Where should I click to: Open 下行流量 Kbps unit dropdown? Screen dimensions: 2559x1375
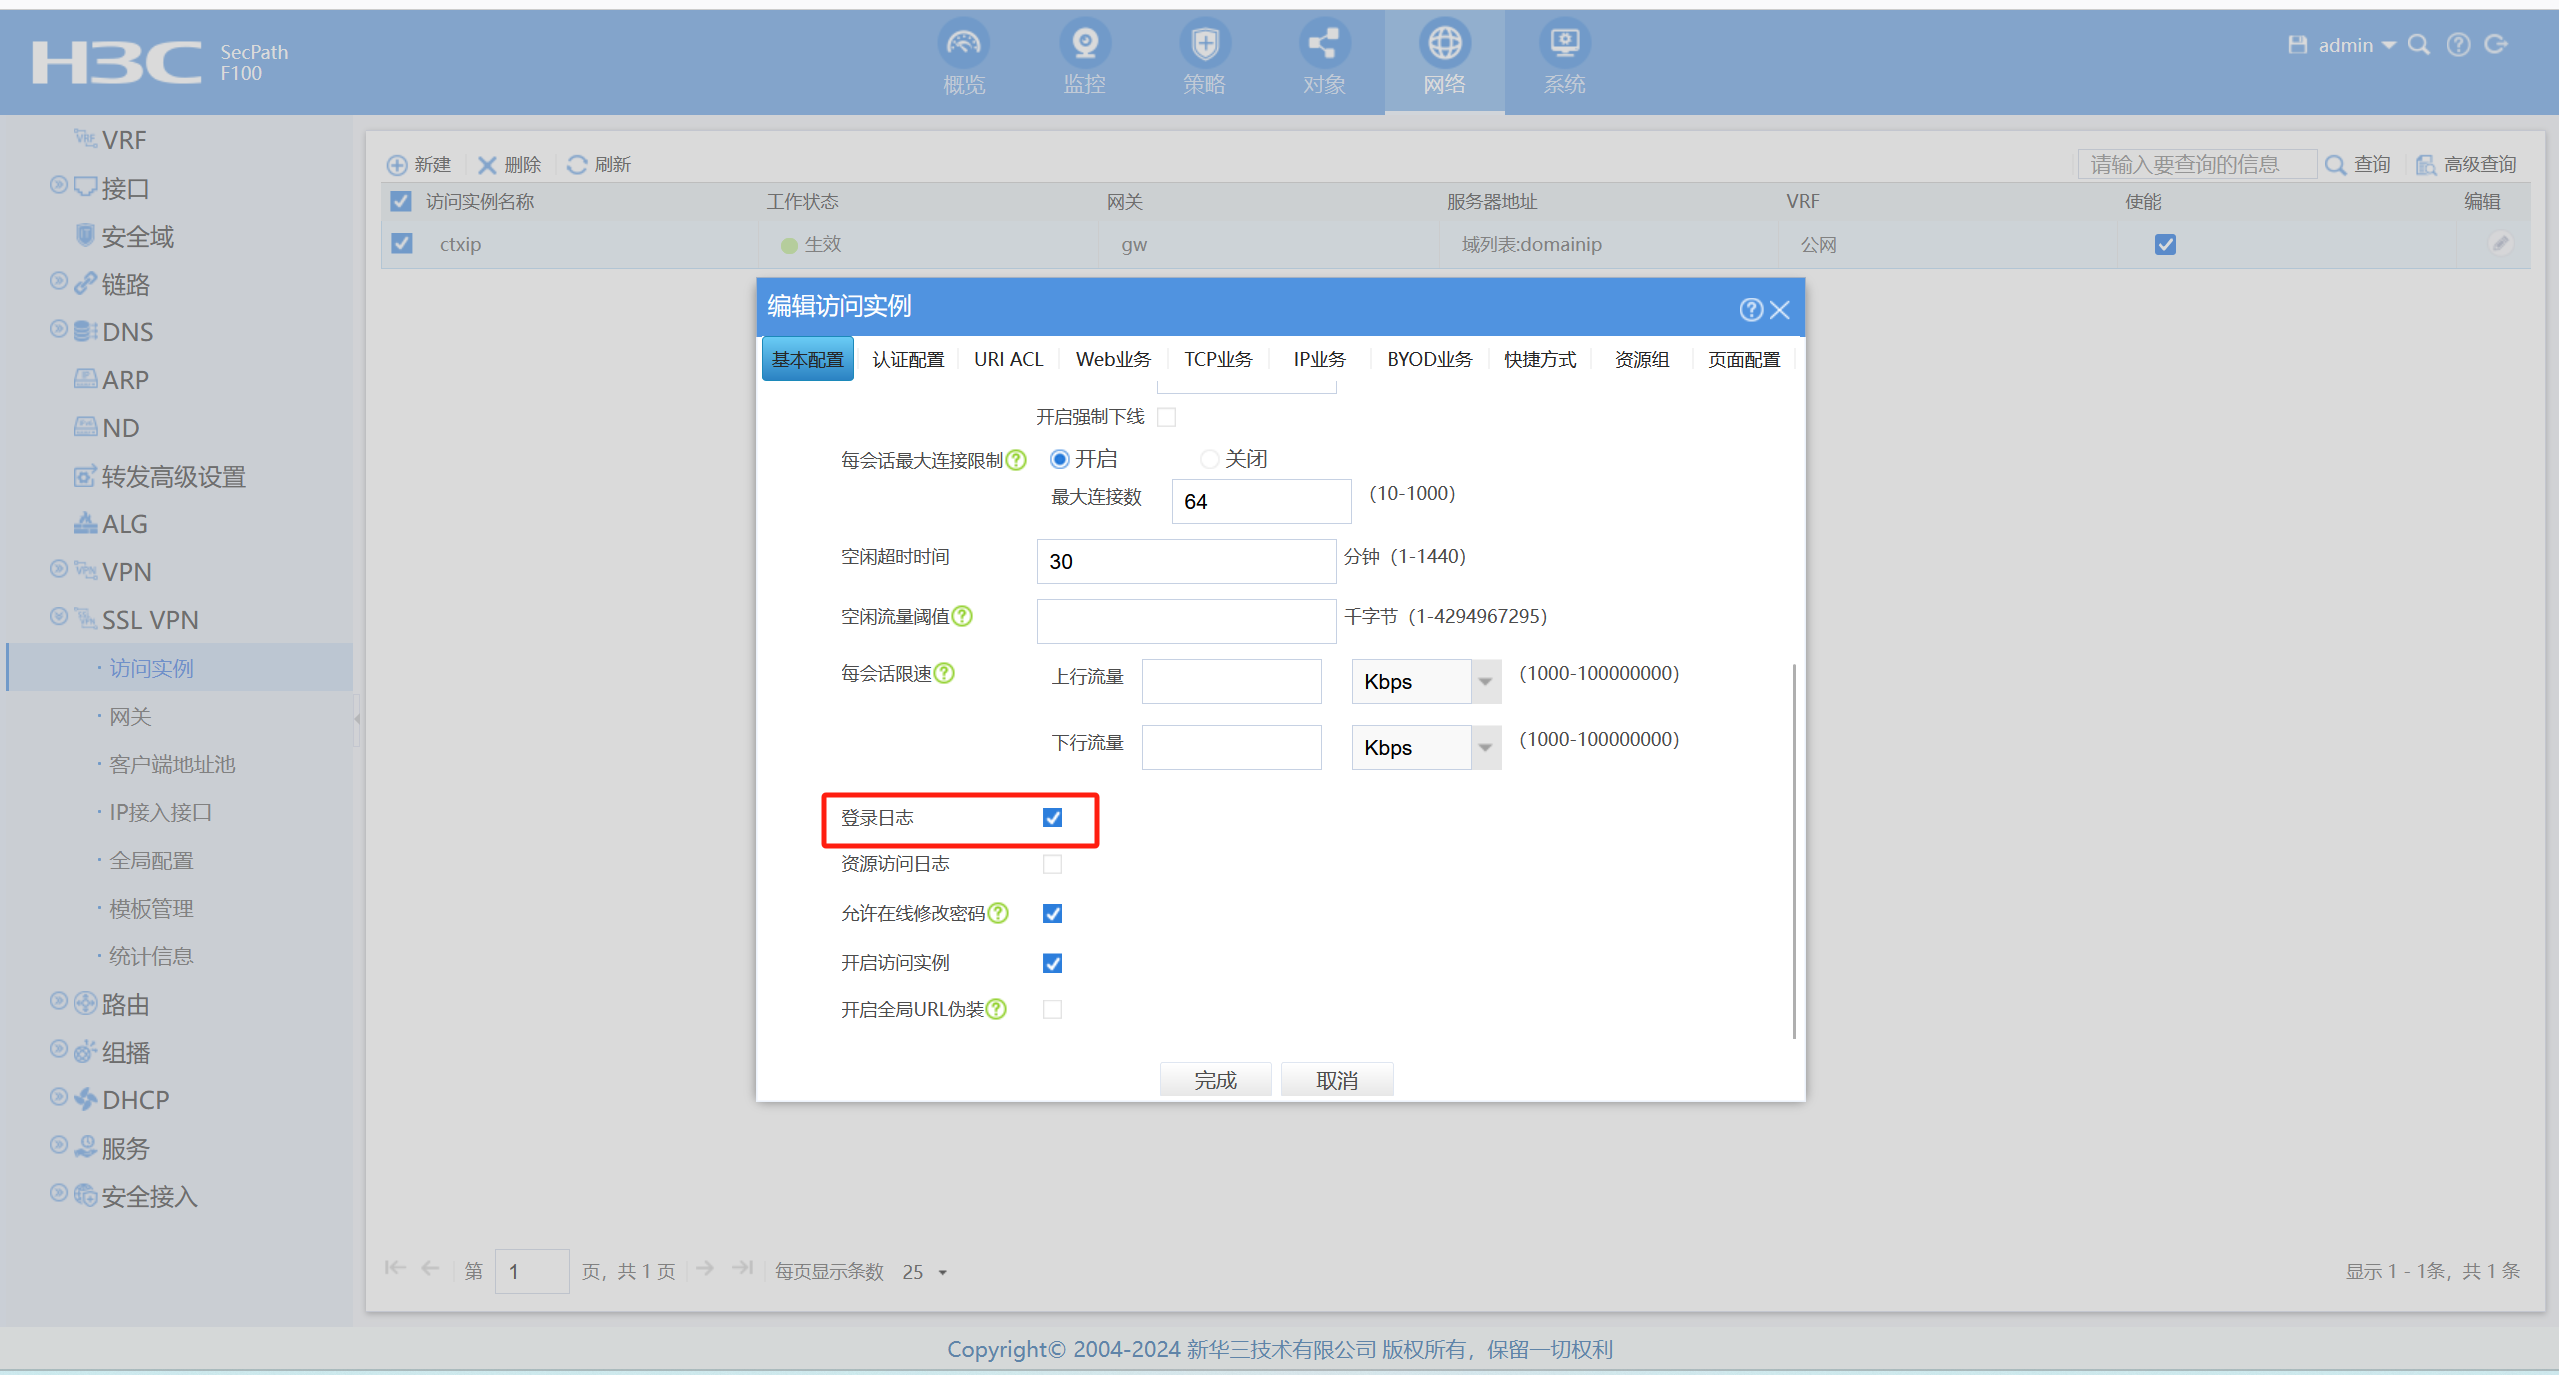tap(1485, 748)
